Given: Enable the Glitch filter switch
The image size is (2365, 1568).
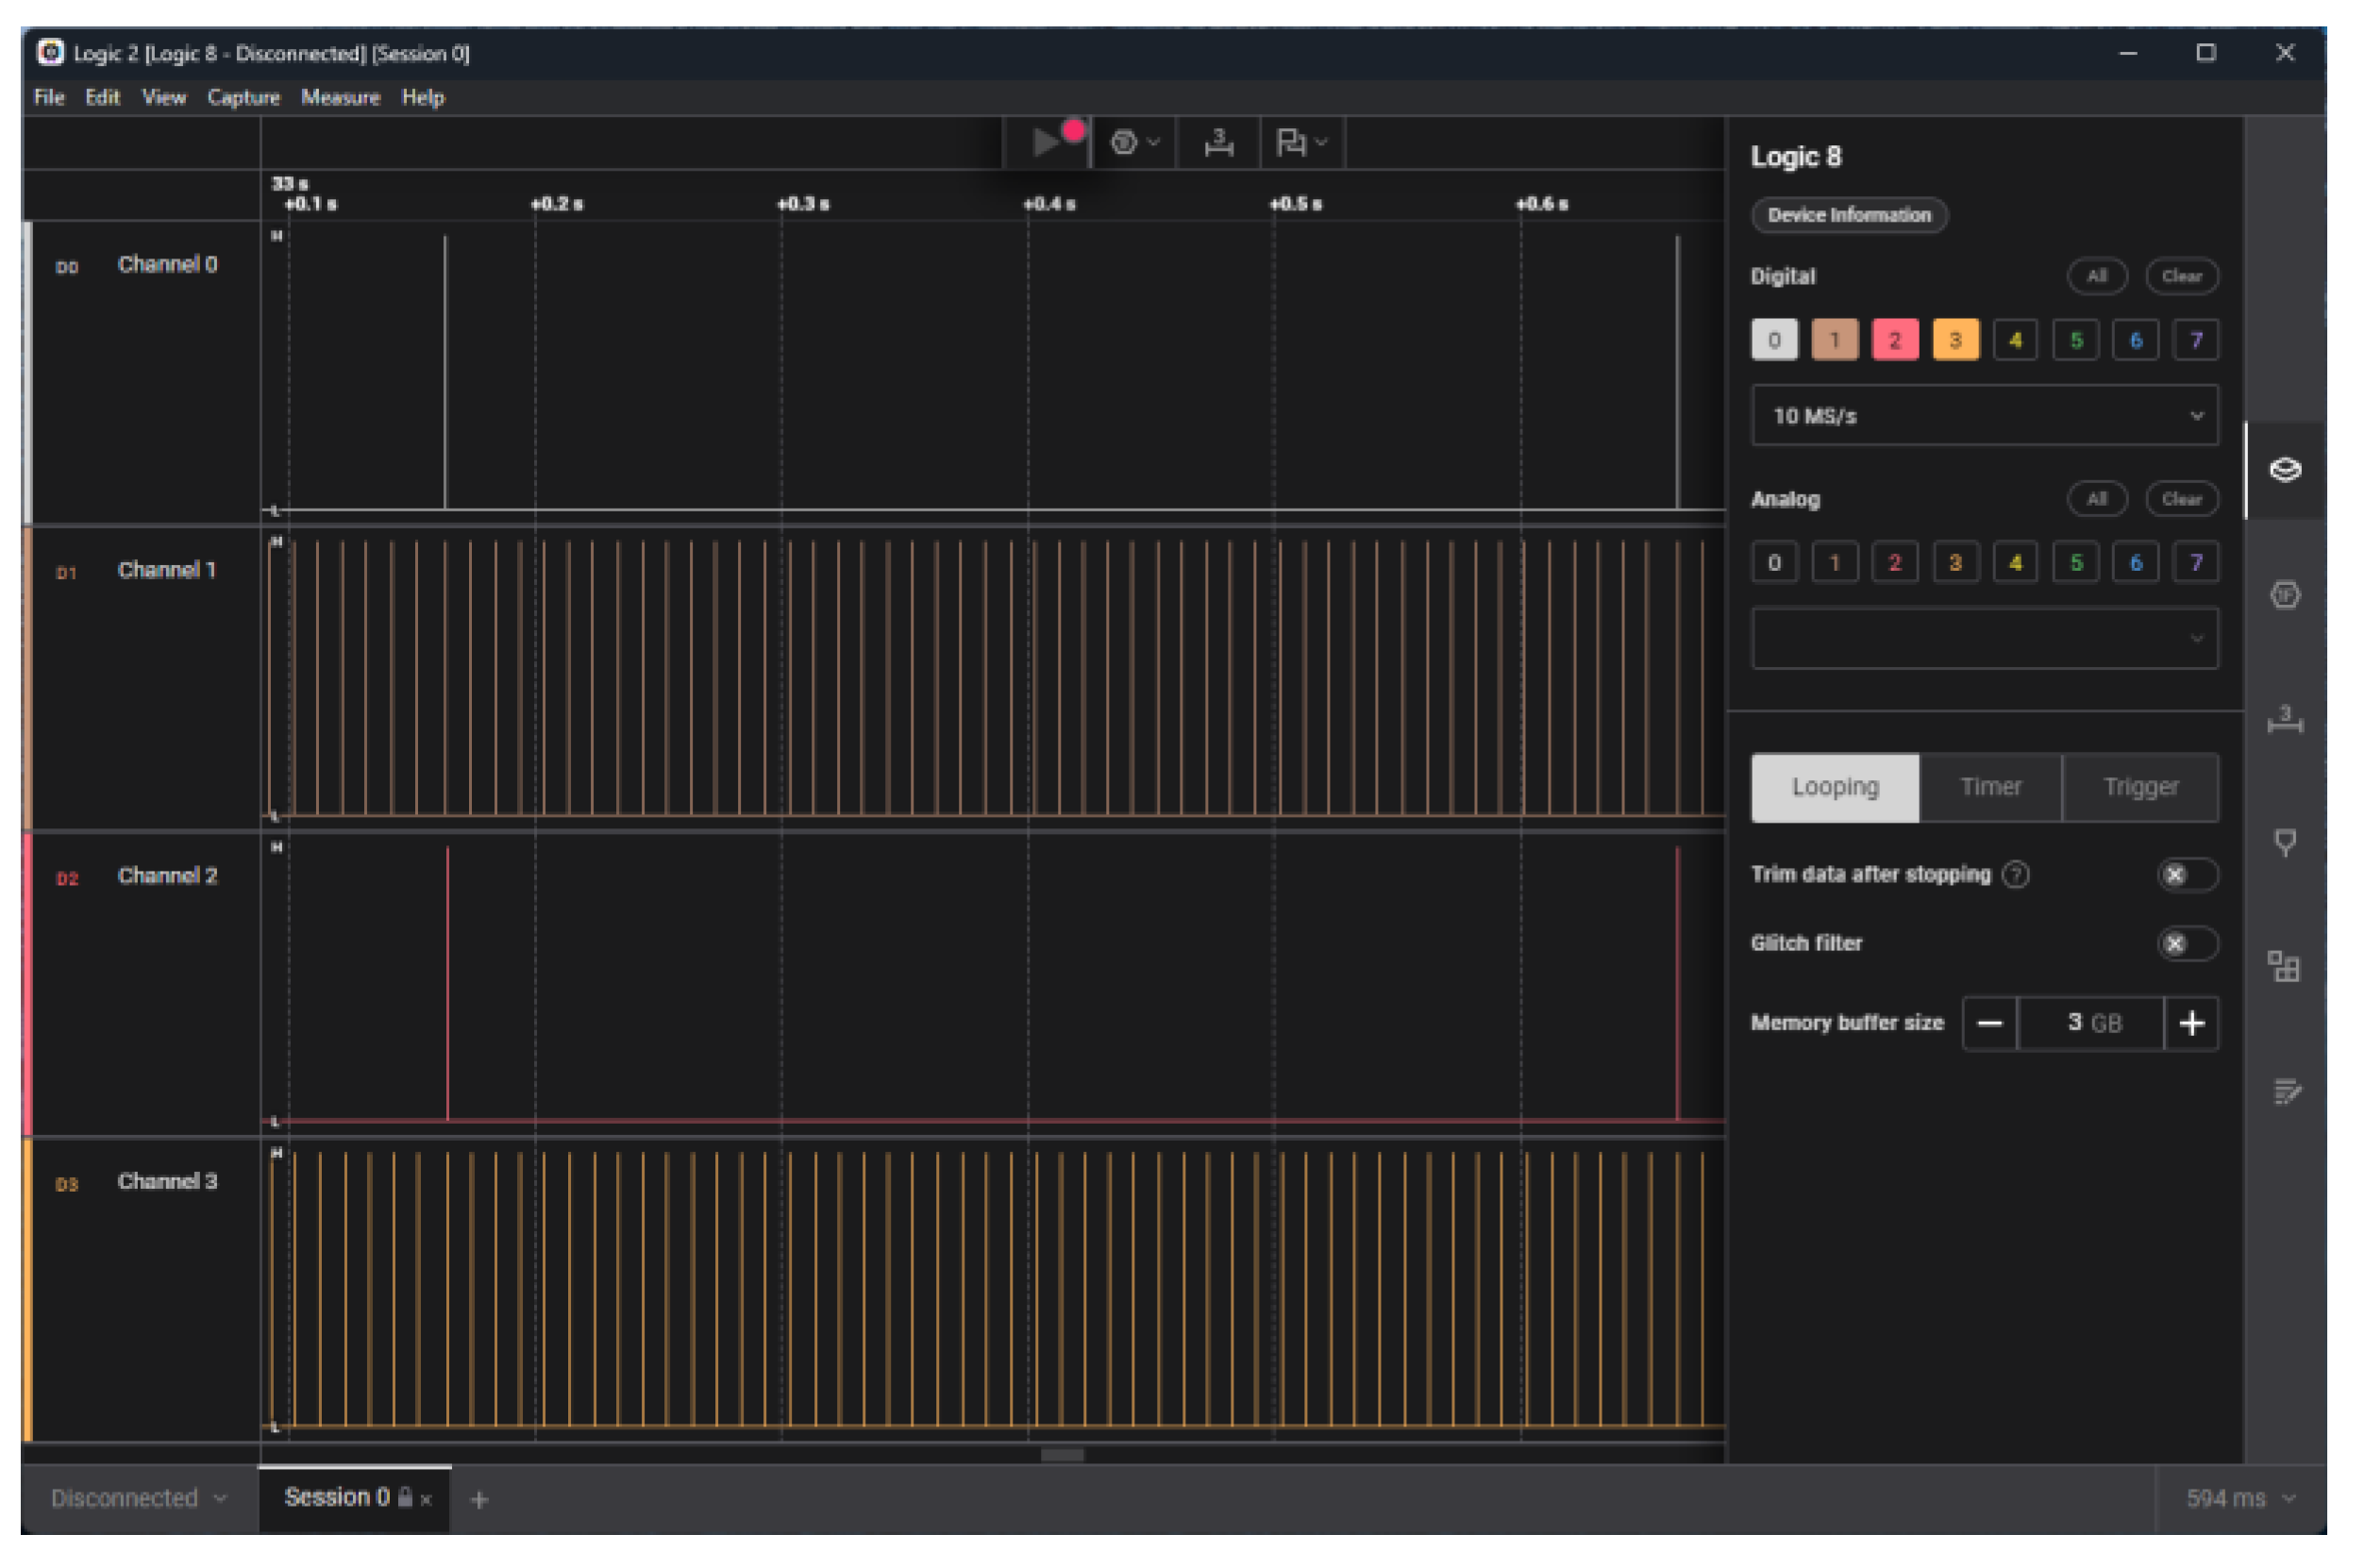Looking at the screenshot, I should click(x=2186, y=944).
